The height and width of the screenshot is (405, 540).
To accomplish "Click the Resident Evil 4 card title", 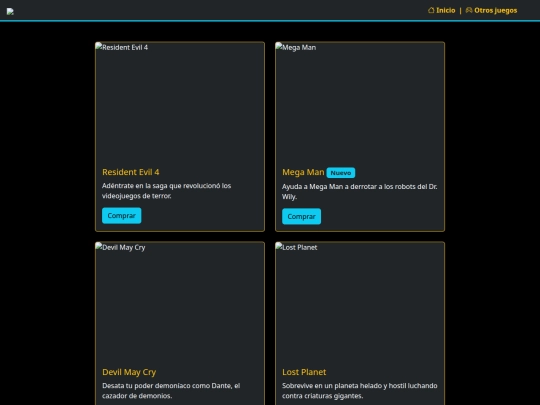I will 131,172.
